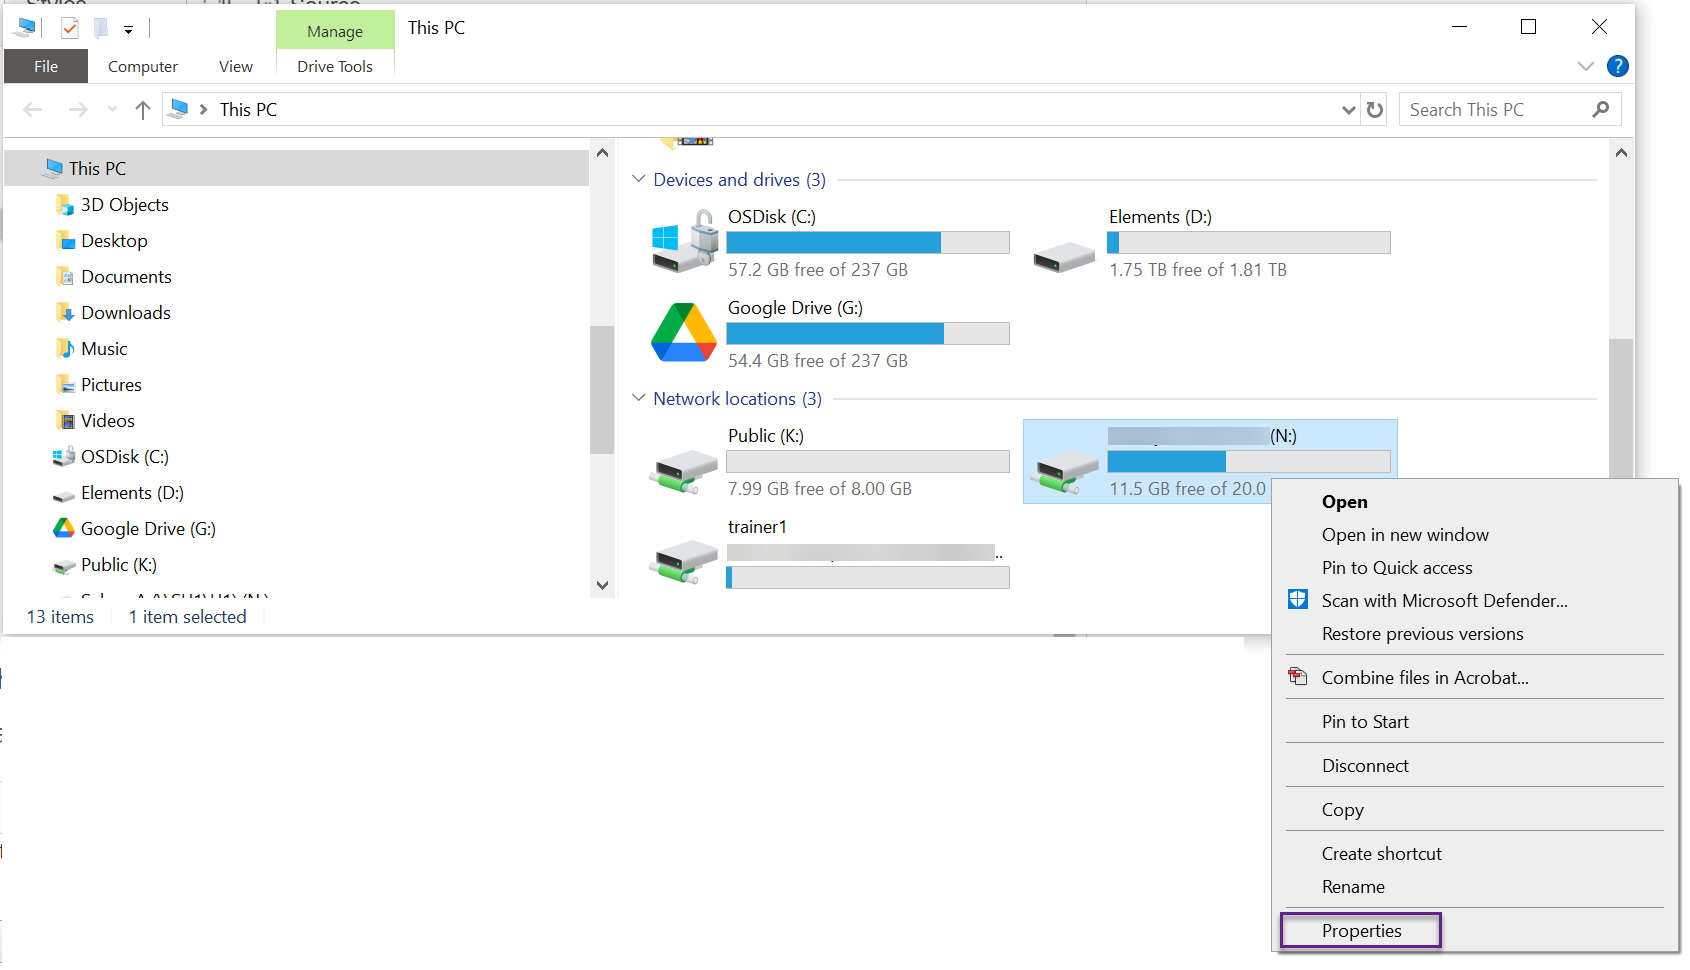Click the breadcrumb chevron before This PC
Viewport: 1690px width, 970px height.
pos(203,109)
